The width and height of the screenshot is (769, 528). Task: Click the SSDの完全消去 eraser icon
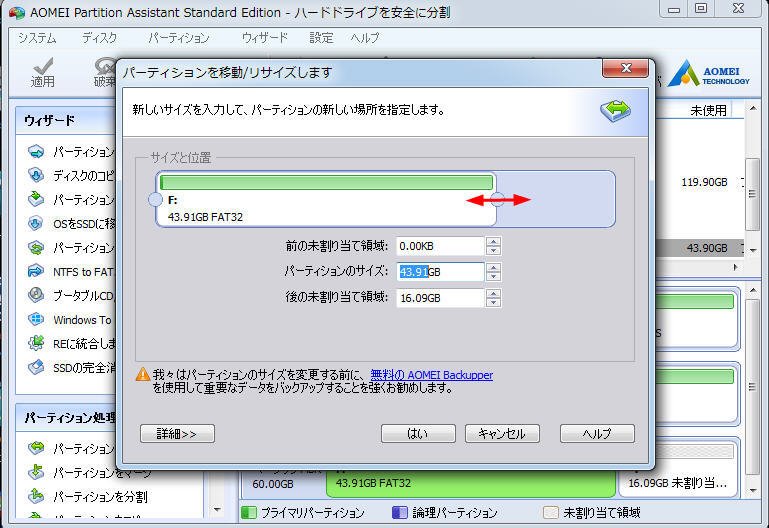(x=36, y=367)
